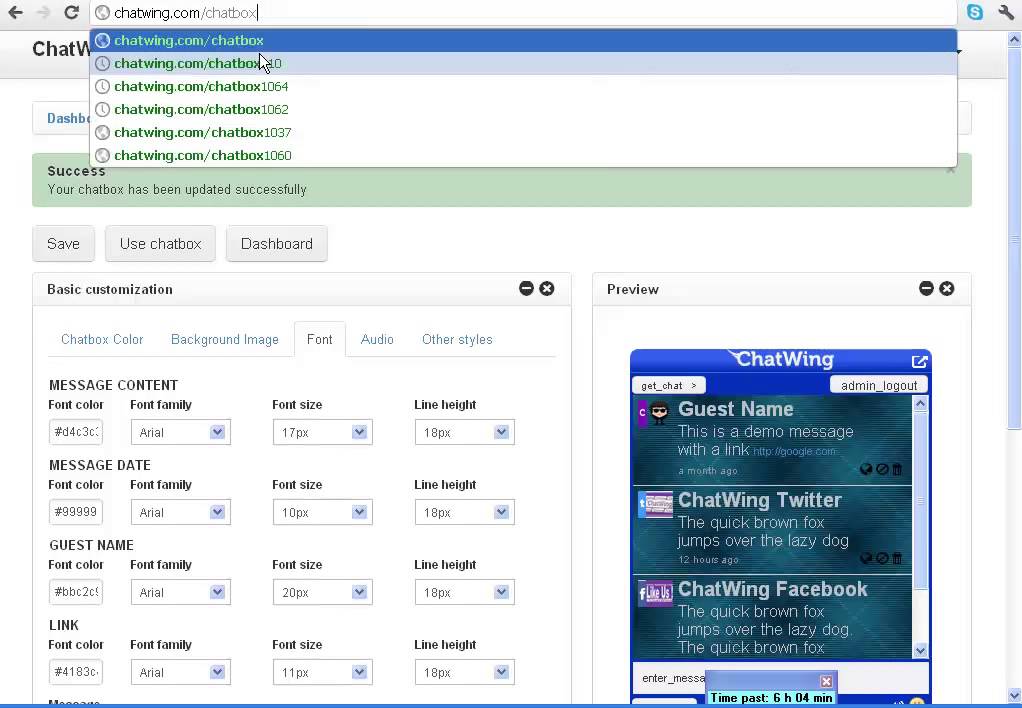The width and height of the screenshot is (1022, 708).
Task: Open the Other styles tab
Action: [x=457, y=339]
